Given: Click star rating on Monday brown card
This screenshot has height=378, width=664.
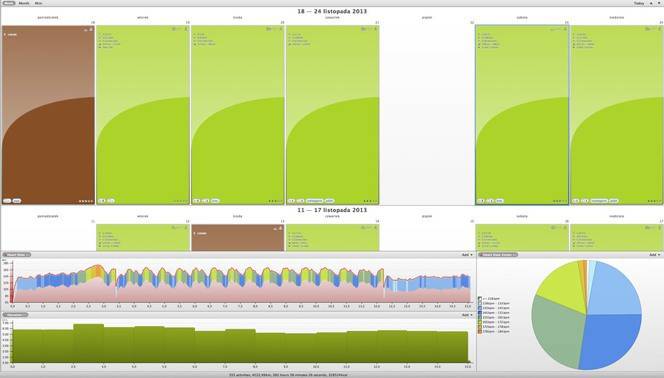Looking at the screenshot, I should (x=86, y=201).
